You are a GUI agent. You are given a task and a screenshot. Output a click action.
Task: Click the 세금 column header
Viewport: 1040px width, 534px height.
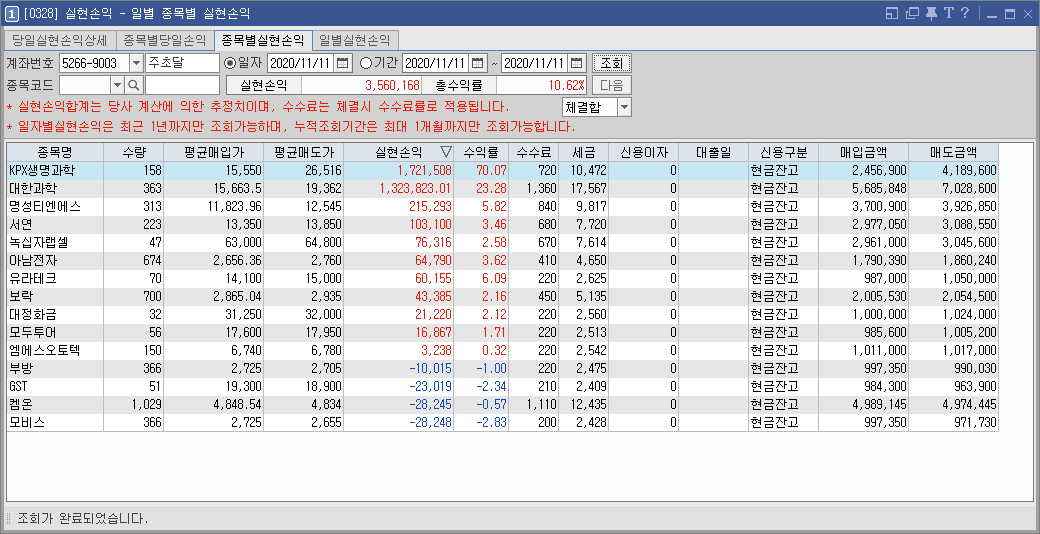[x=583, y=153]
